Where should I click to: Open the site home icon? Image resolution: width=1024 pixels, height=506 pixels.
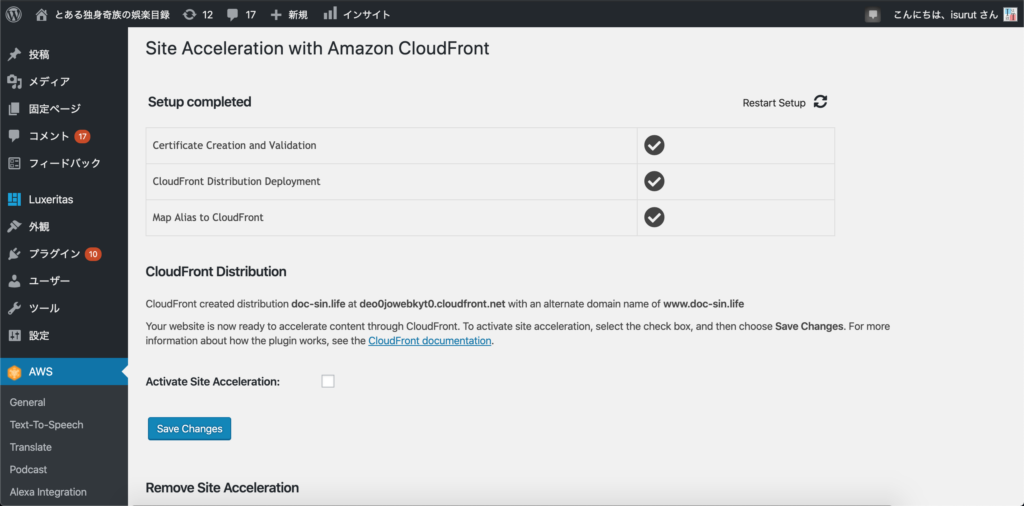pos(42,14)
